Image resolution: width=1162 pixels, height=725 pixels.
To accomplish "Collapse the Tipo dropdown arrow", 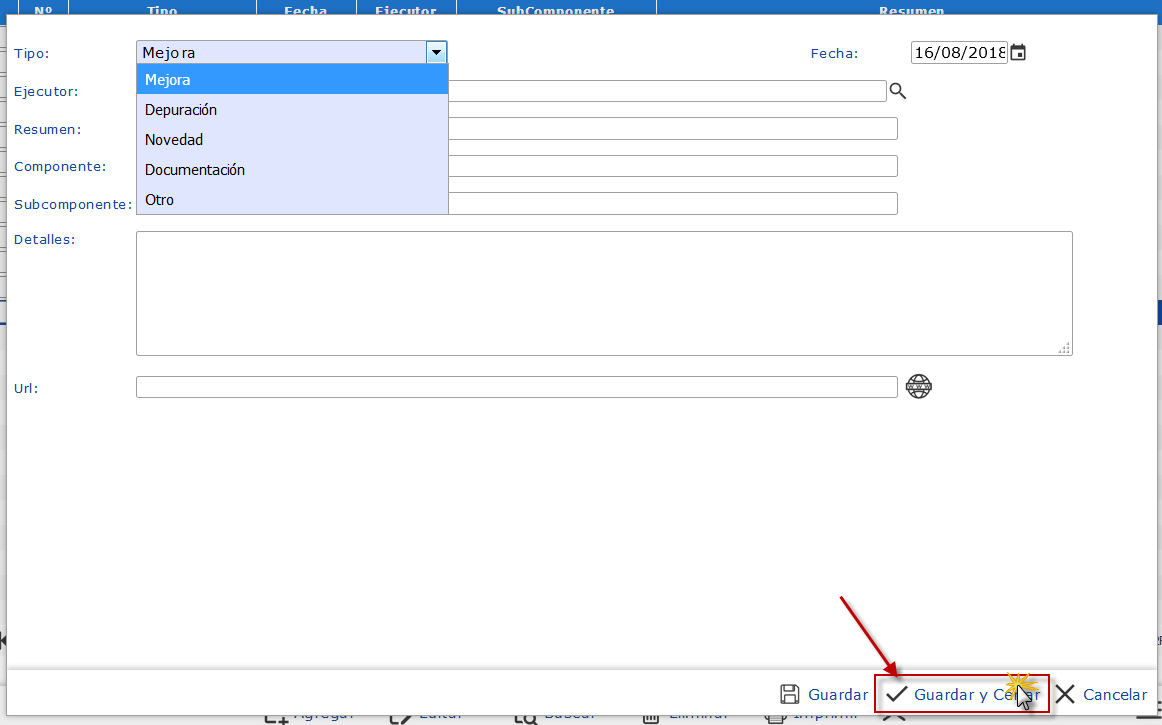I will (x=436, y=53).
